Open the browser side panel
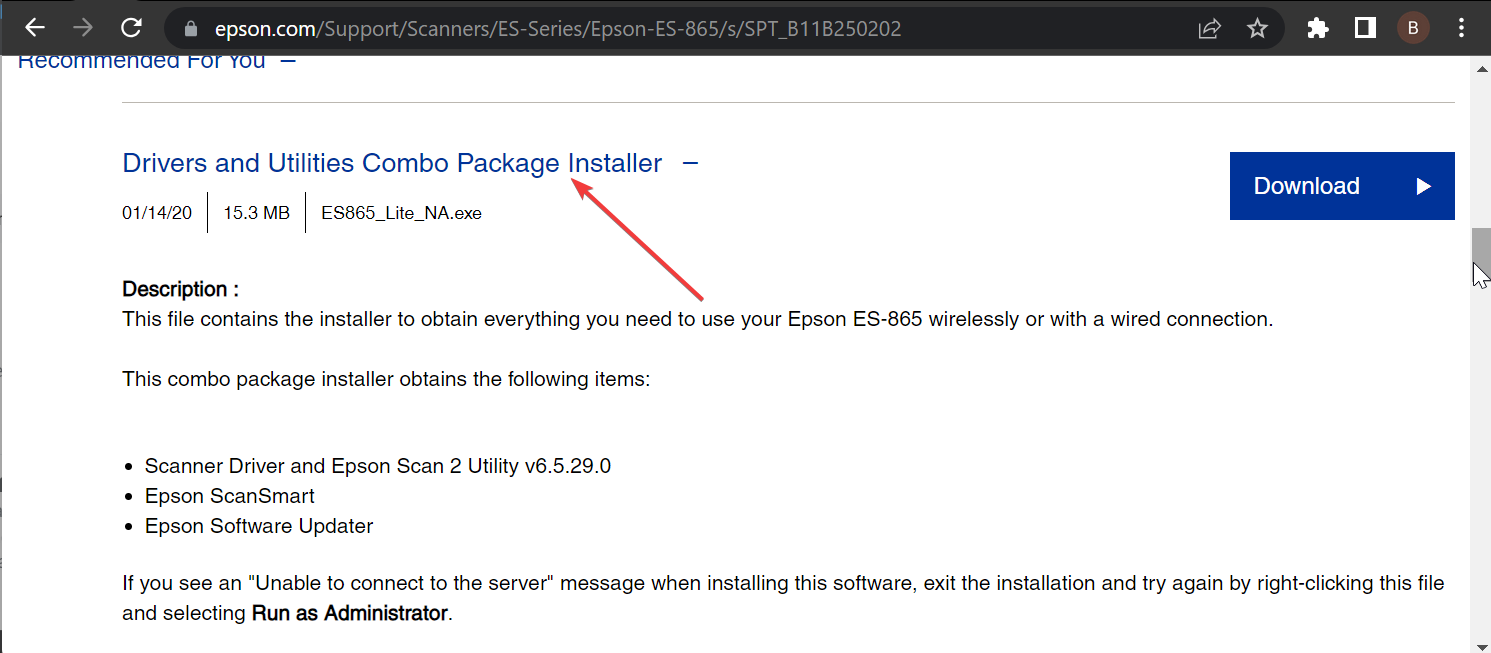This screenshot has width=1491, height=653. 1365,29
